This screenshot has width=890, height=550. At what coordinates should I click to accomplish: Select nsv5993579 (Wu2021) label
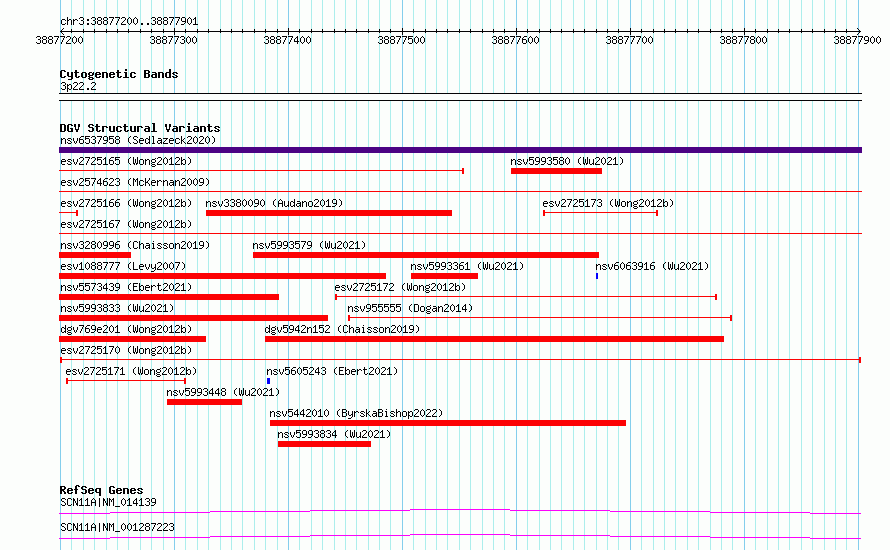coord(309,245)
